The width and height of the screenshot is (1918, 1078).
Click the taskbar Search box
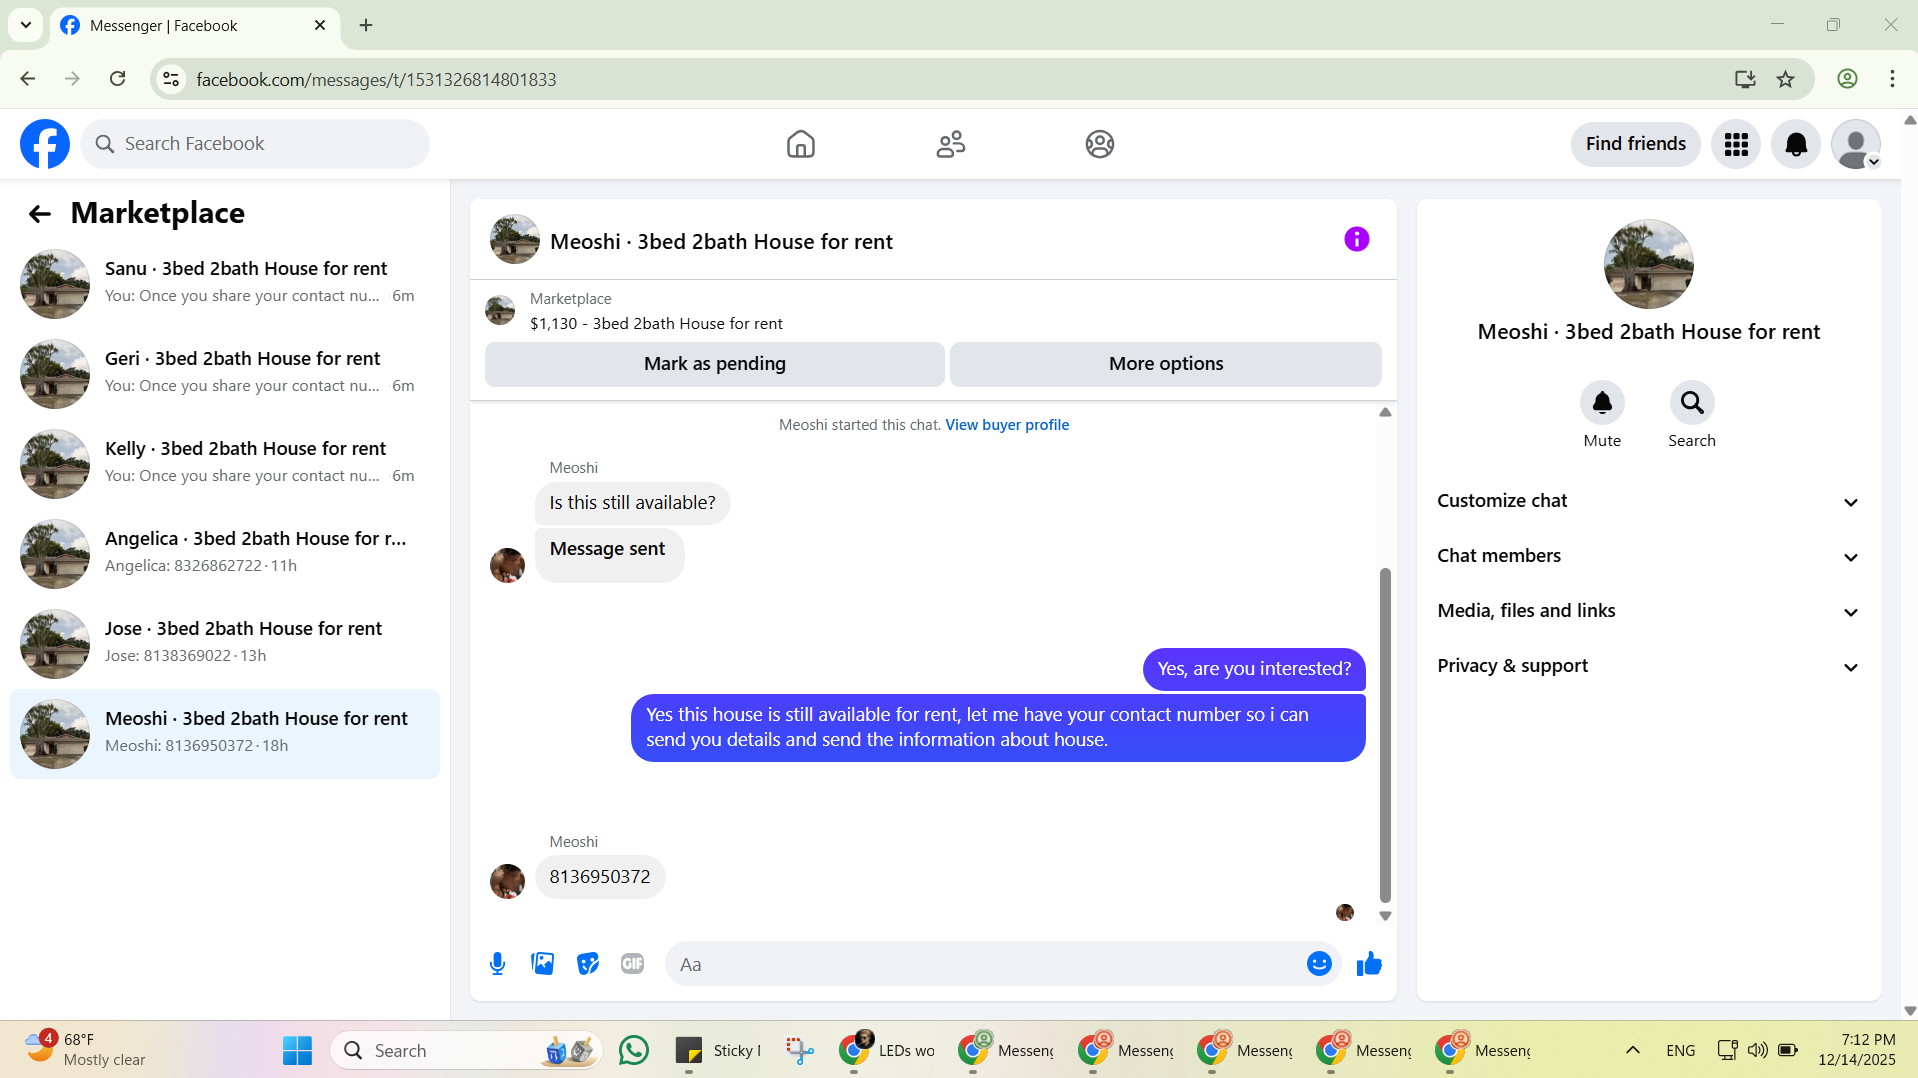click(x=467, y=1050)
